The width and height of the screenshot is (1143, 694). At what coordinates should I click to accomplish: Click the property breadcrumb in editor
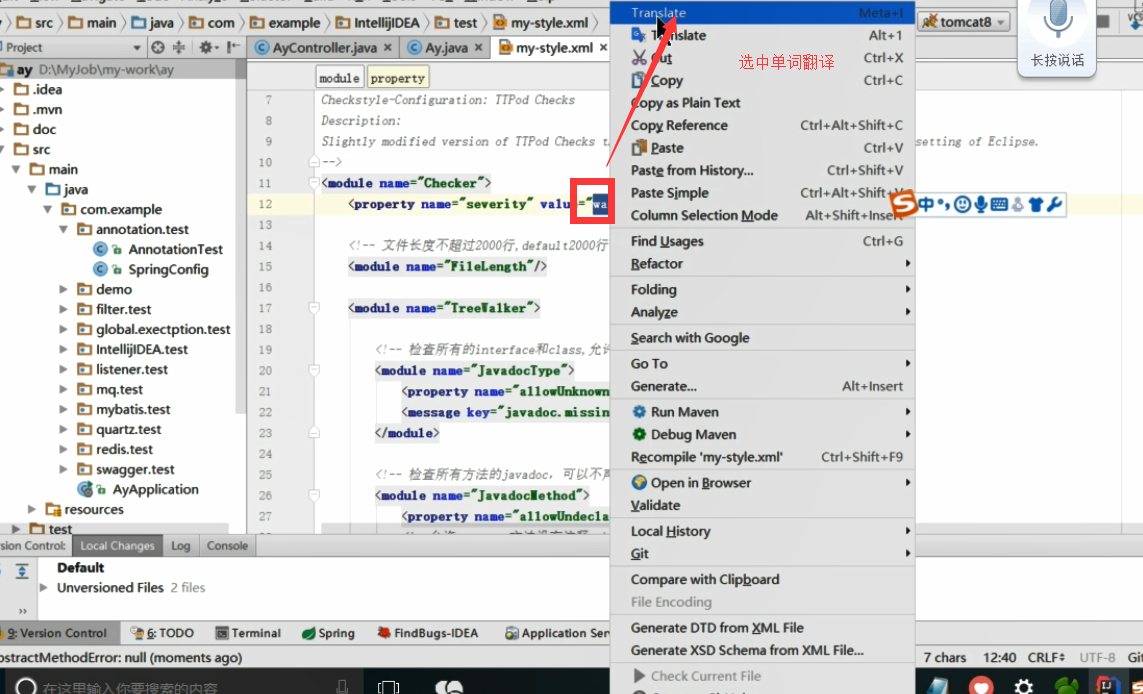click(x=397, y=78)
